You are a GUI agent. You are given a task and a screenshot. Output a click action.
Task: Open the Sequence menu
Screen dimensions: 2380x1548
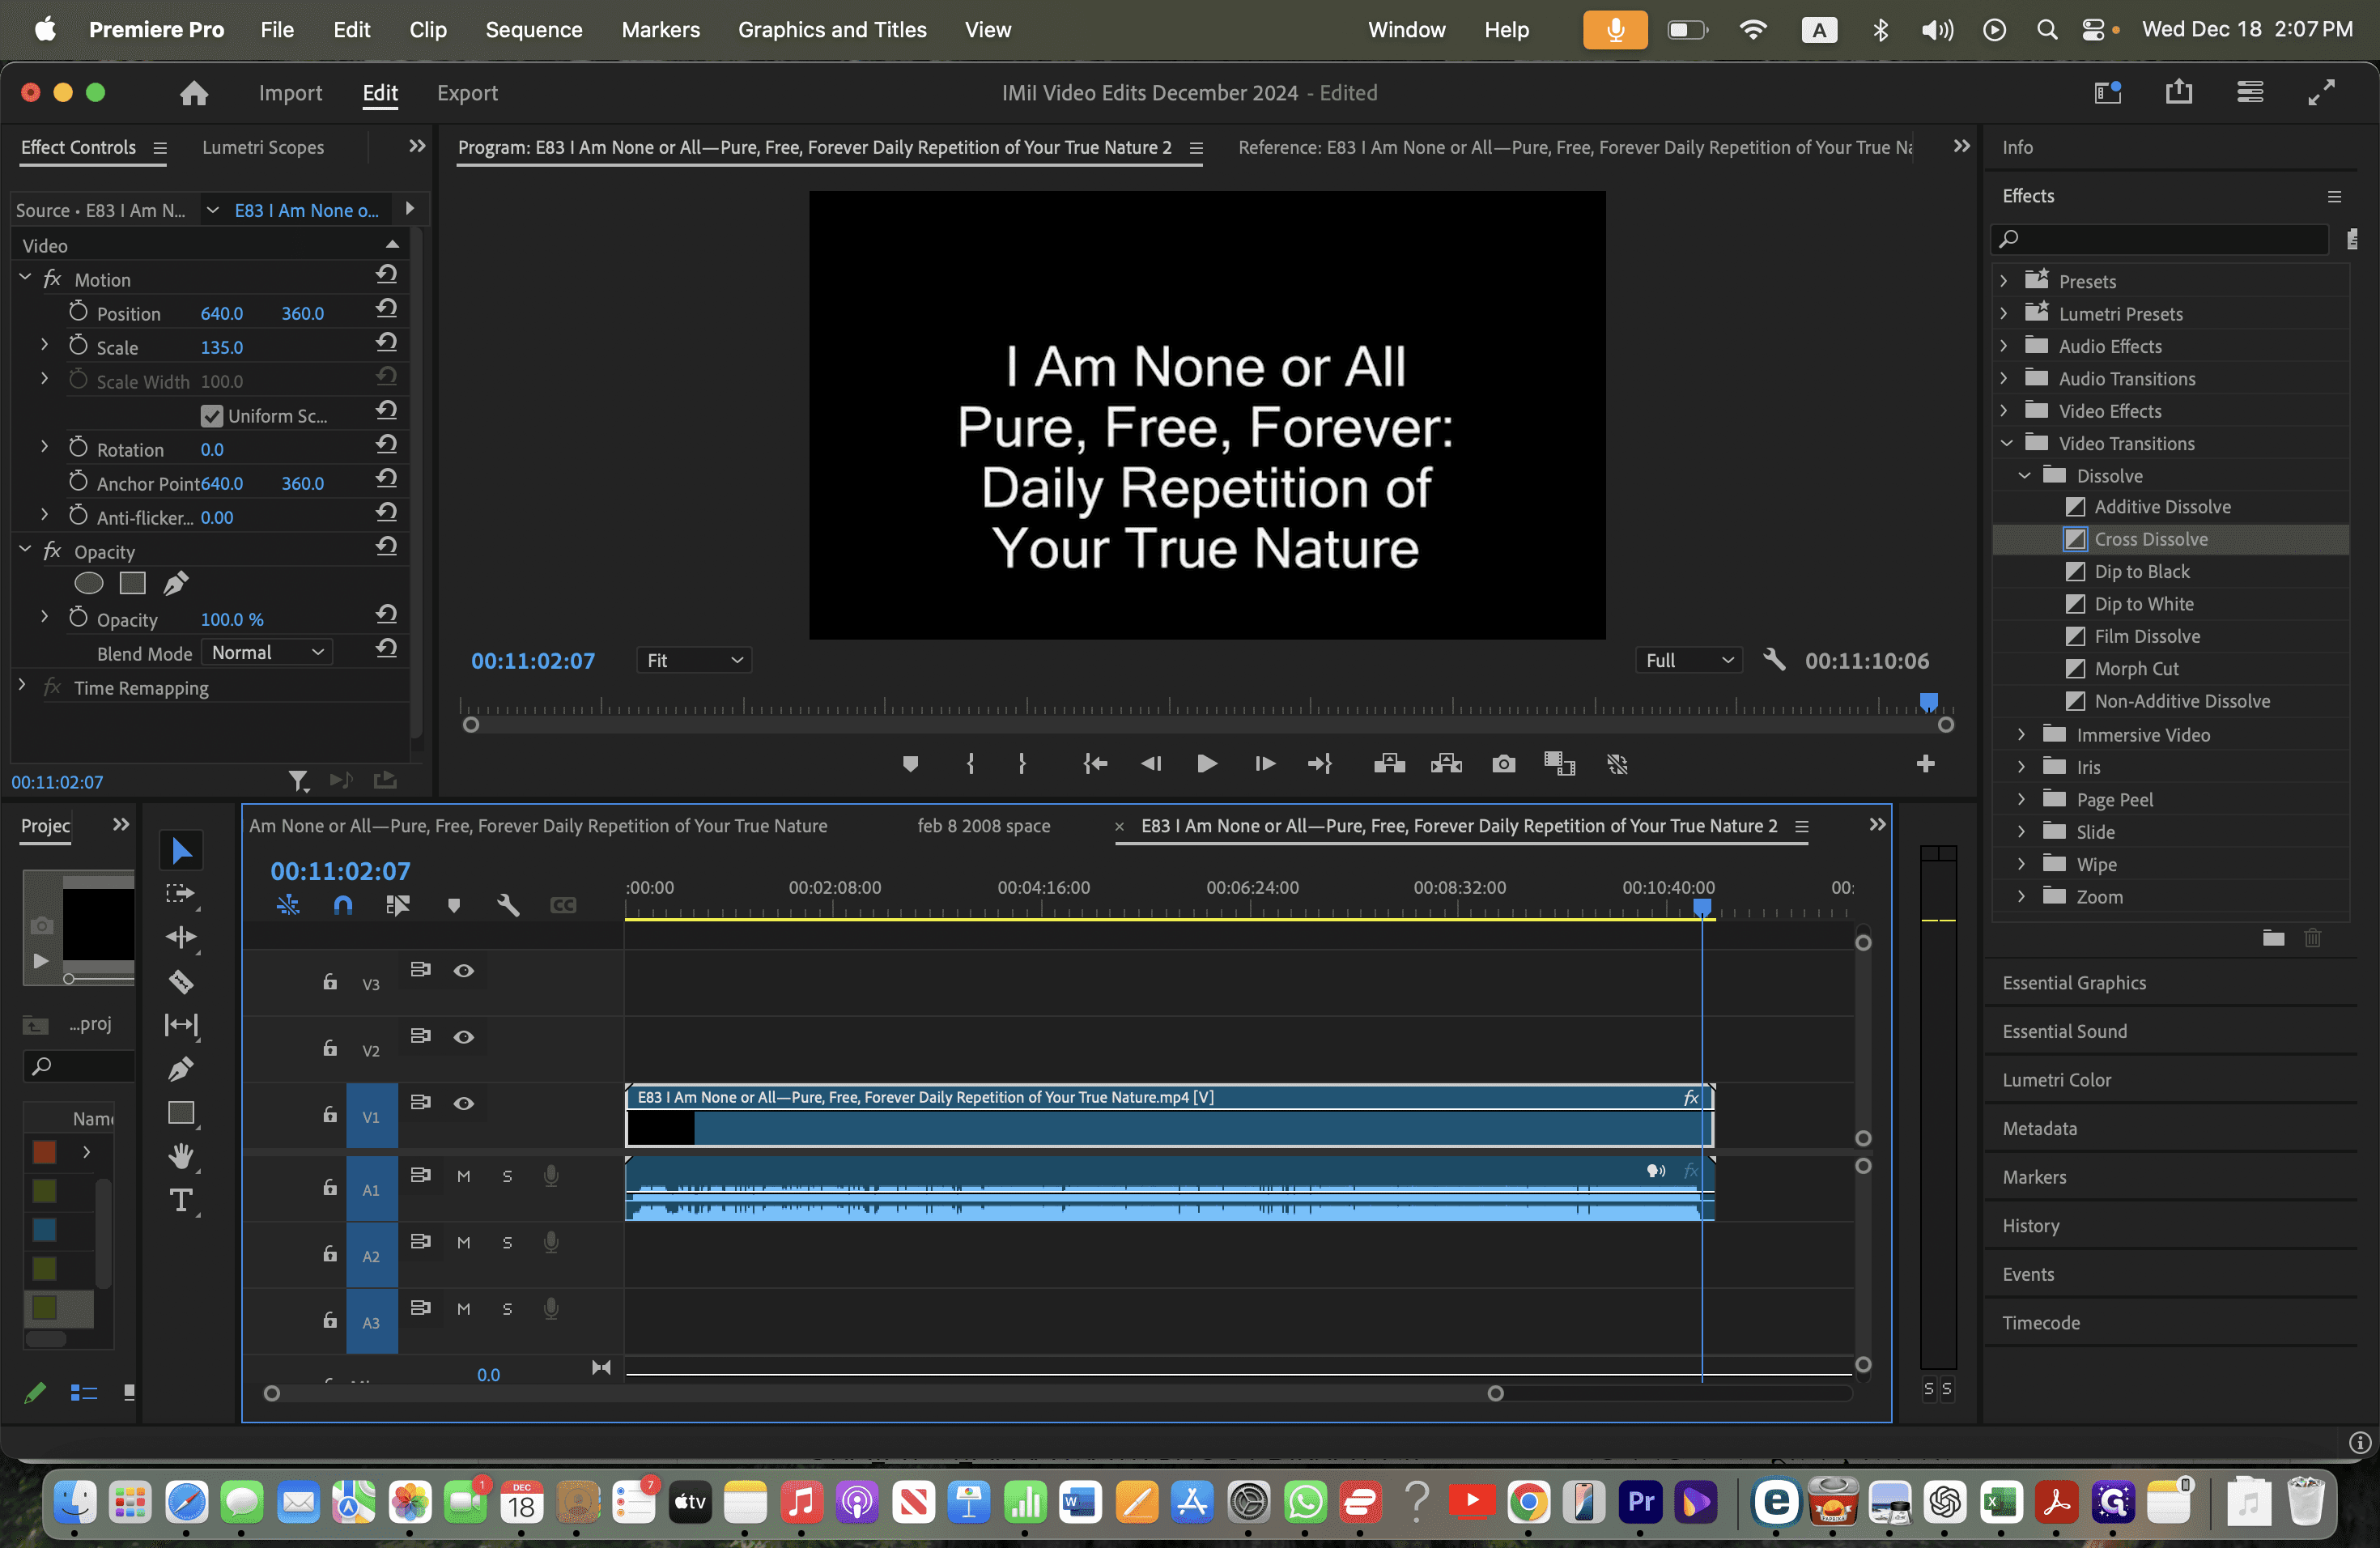(533, 30)
